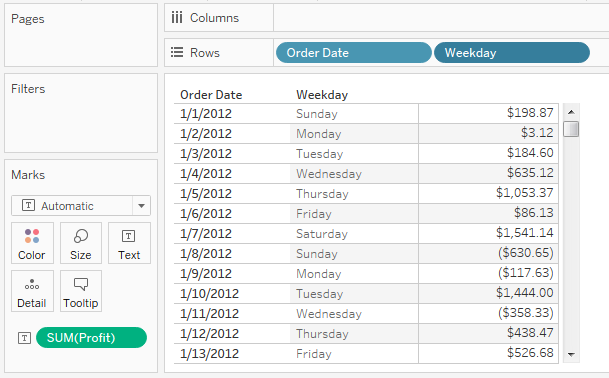Click the Rows shelf icon
Screen dimensions: 609x378
click(177, 52)
